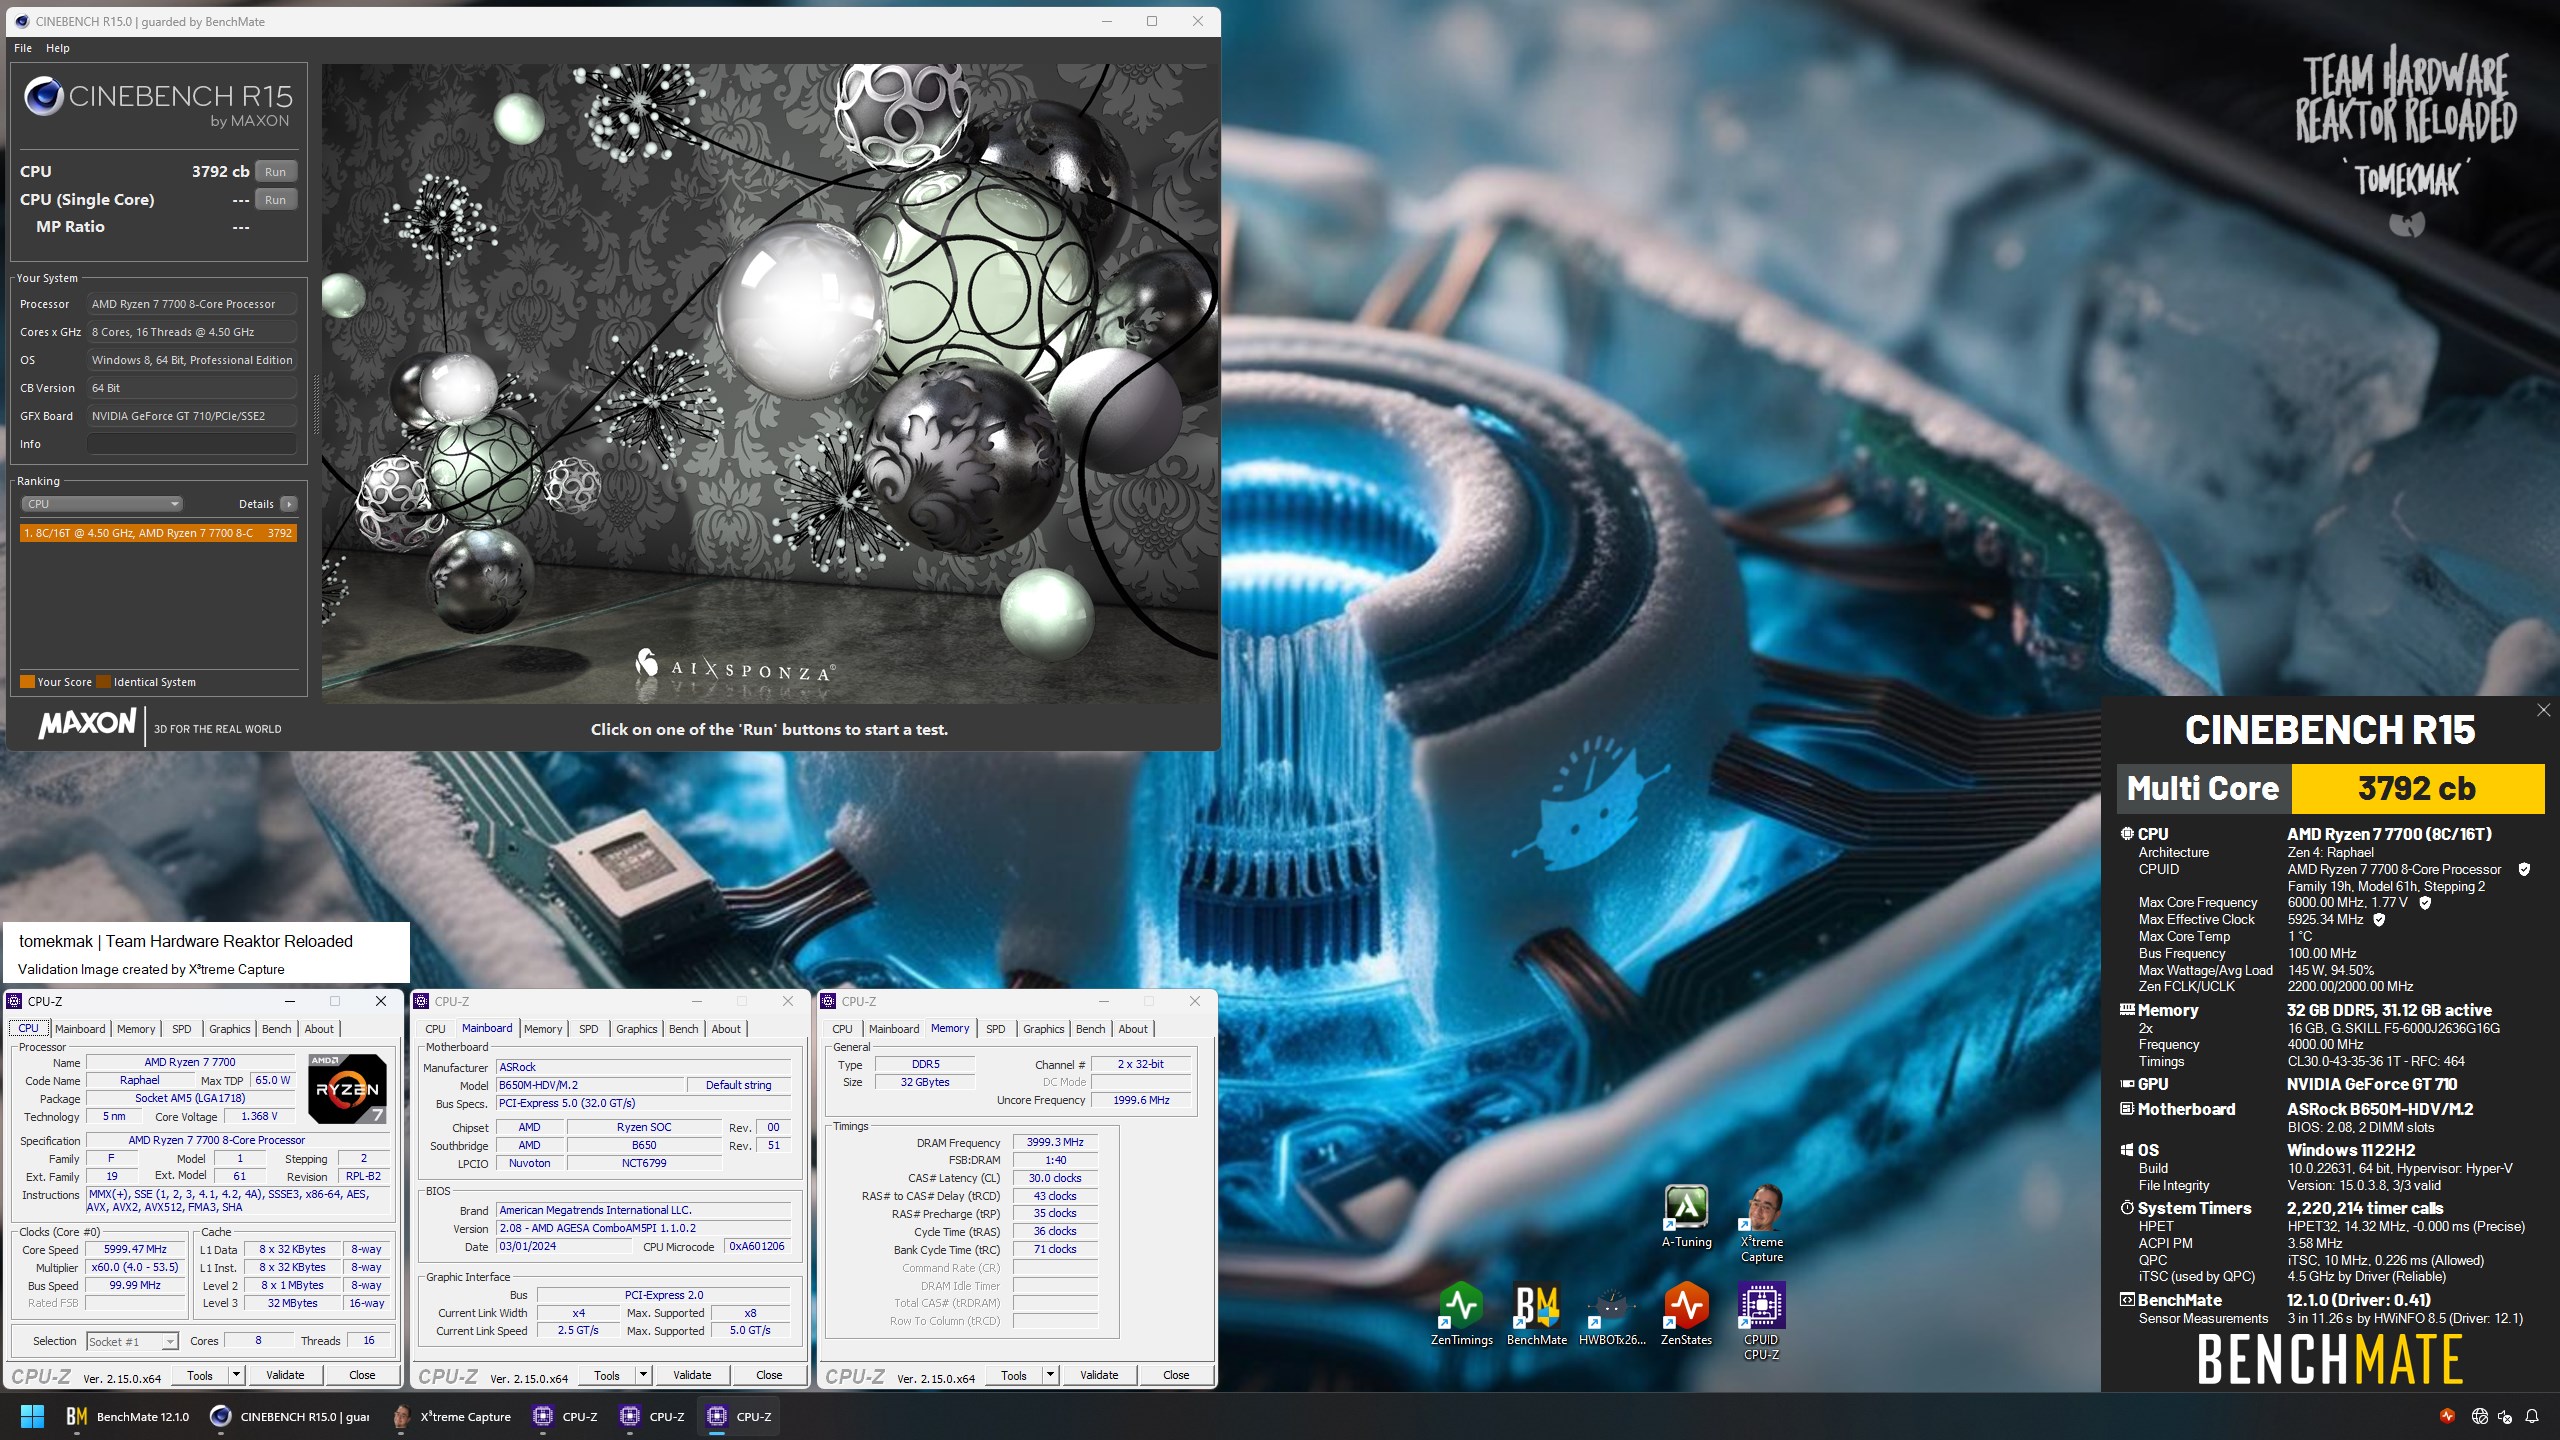Click Max Core Frequency 6000.00 MHz value
Screen dimensions: 2560x1440
2348,903
